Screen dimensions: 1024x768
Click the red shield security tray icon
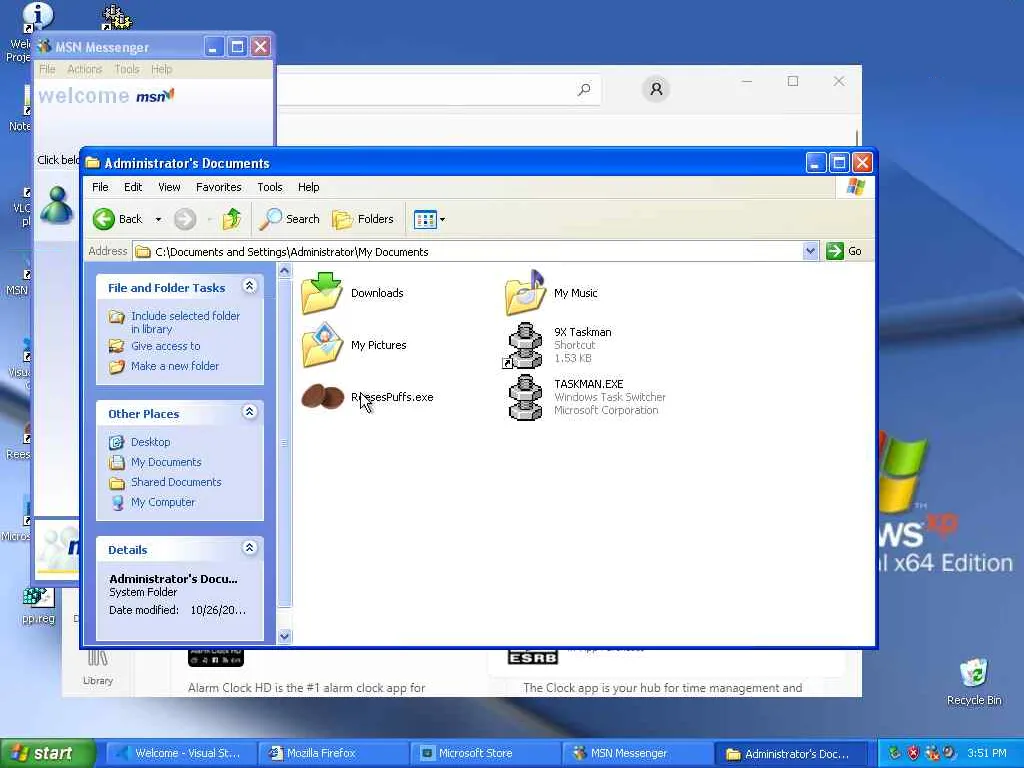tap(913, 754)
